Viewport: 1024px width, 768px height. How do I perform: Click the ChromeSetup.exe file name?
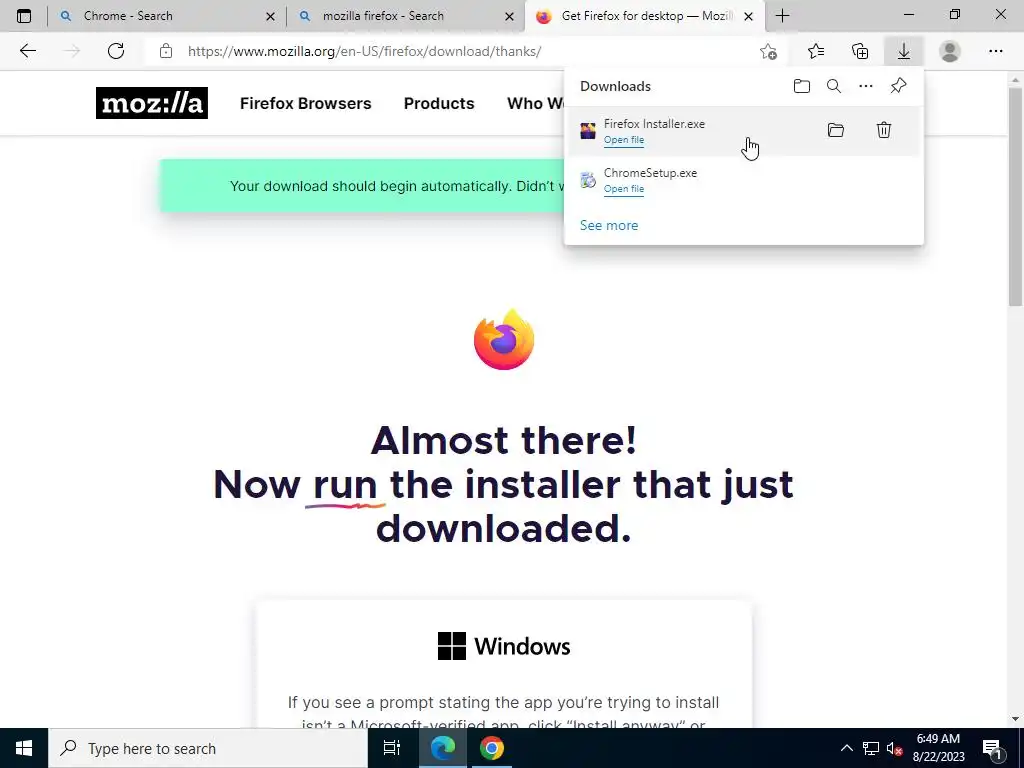pyautogui.click(x=650, y=172)
